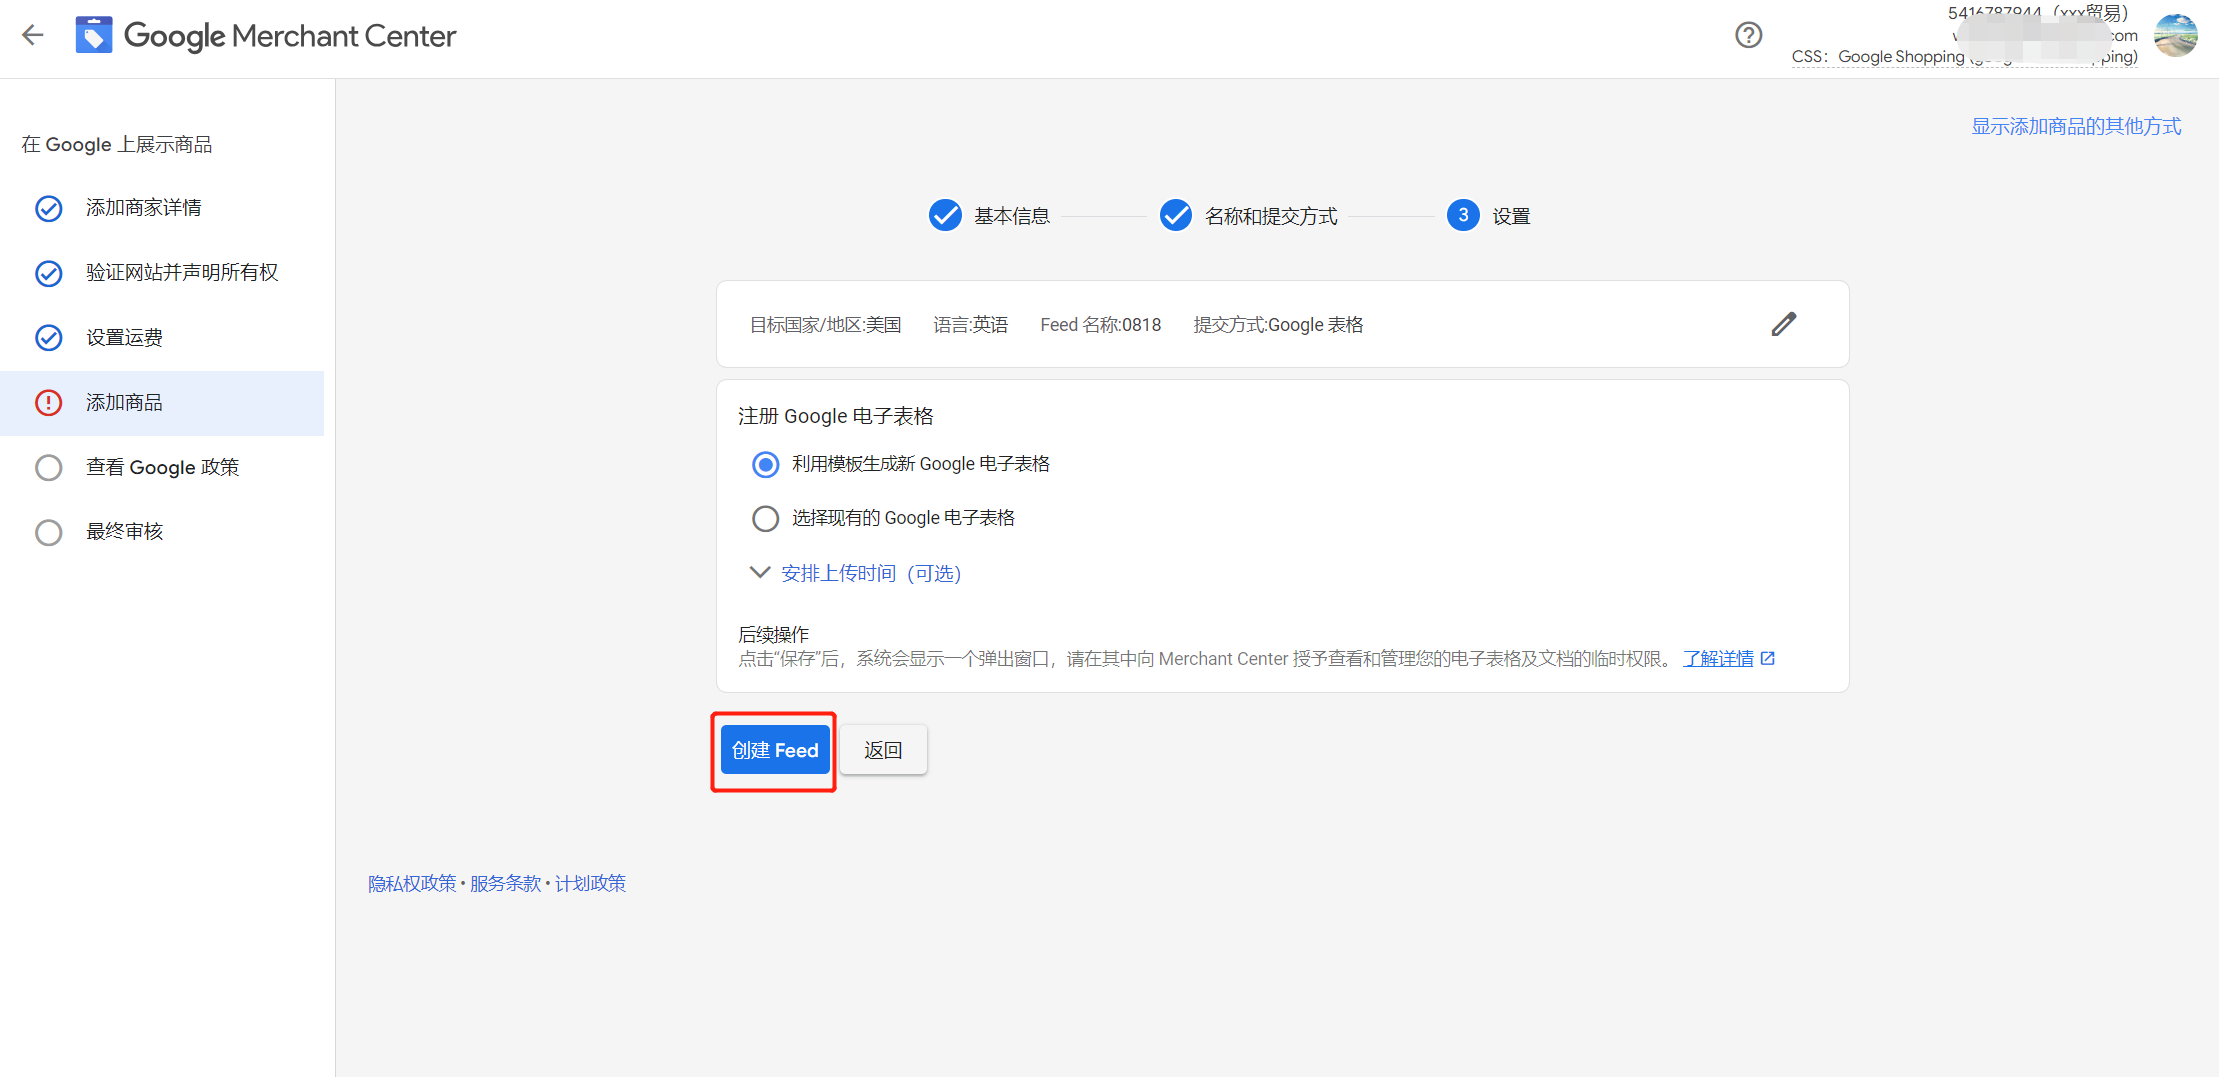
Task: Select 添加商品 in the sidebar
Action: coord(162,403)
